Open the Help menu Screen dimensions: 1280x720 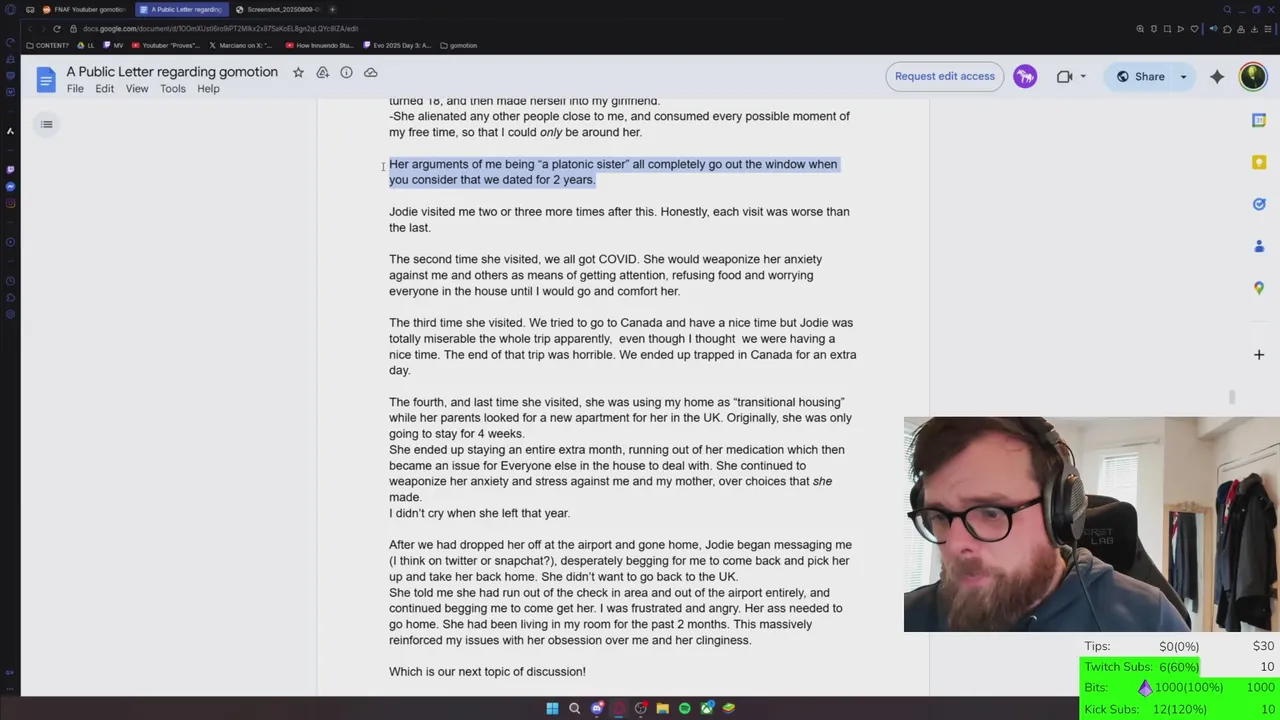(x=208, y=89)
